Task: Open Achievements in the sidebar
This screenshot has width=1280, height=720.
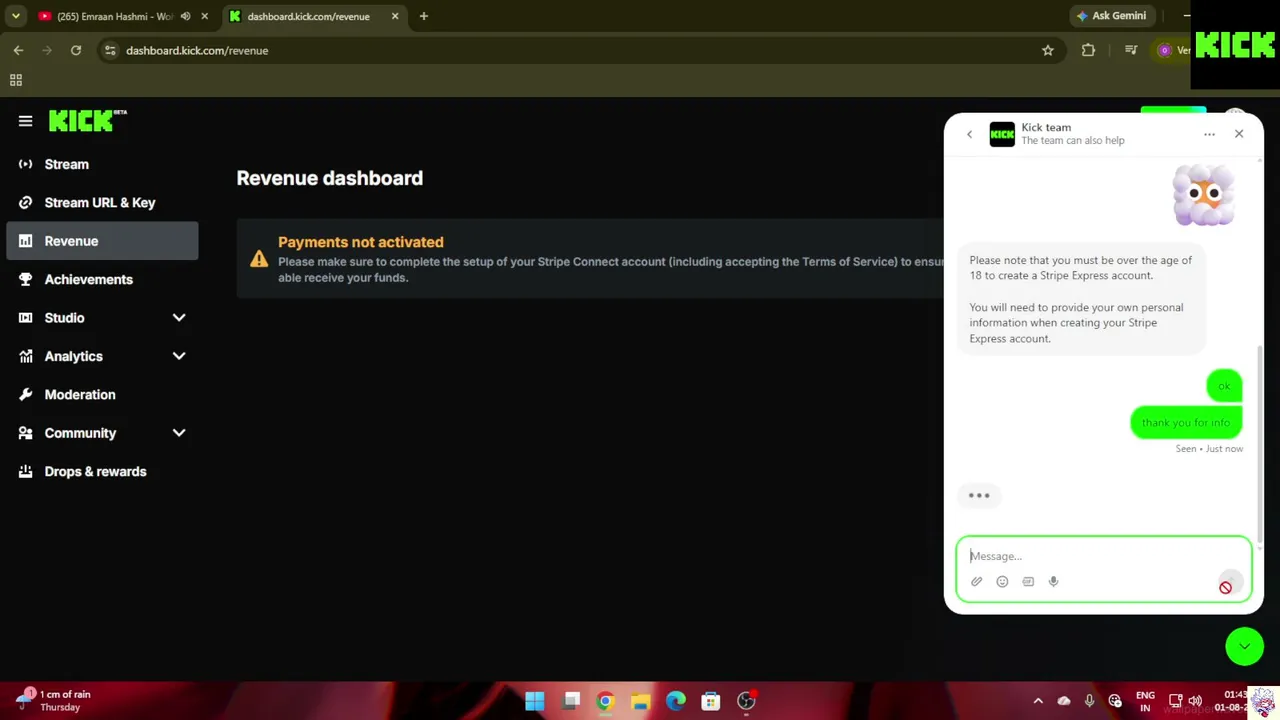Action: tap(102, 279)
